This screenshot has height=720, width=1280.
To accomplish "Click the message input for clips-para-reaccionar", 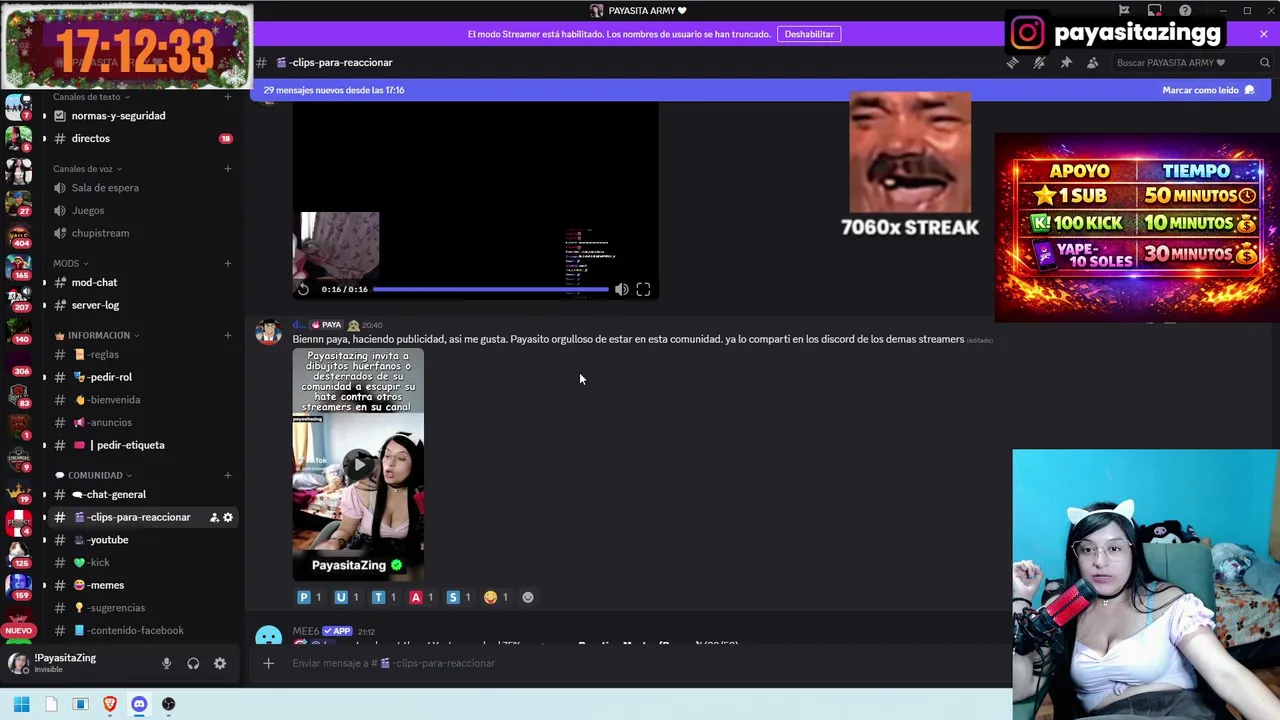I will (640, 663).
